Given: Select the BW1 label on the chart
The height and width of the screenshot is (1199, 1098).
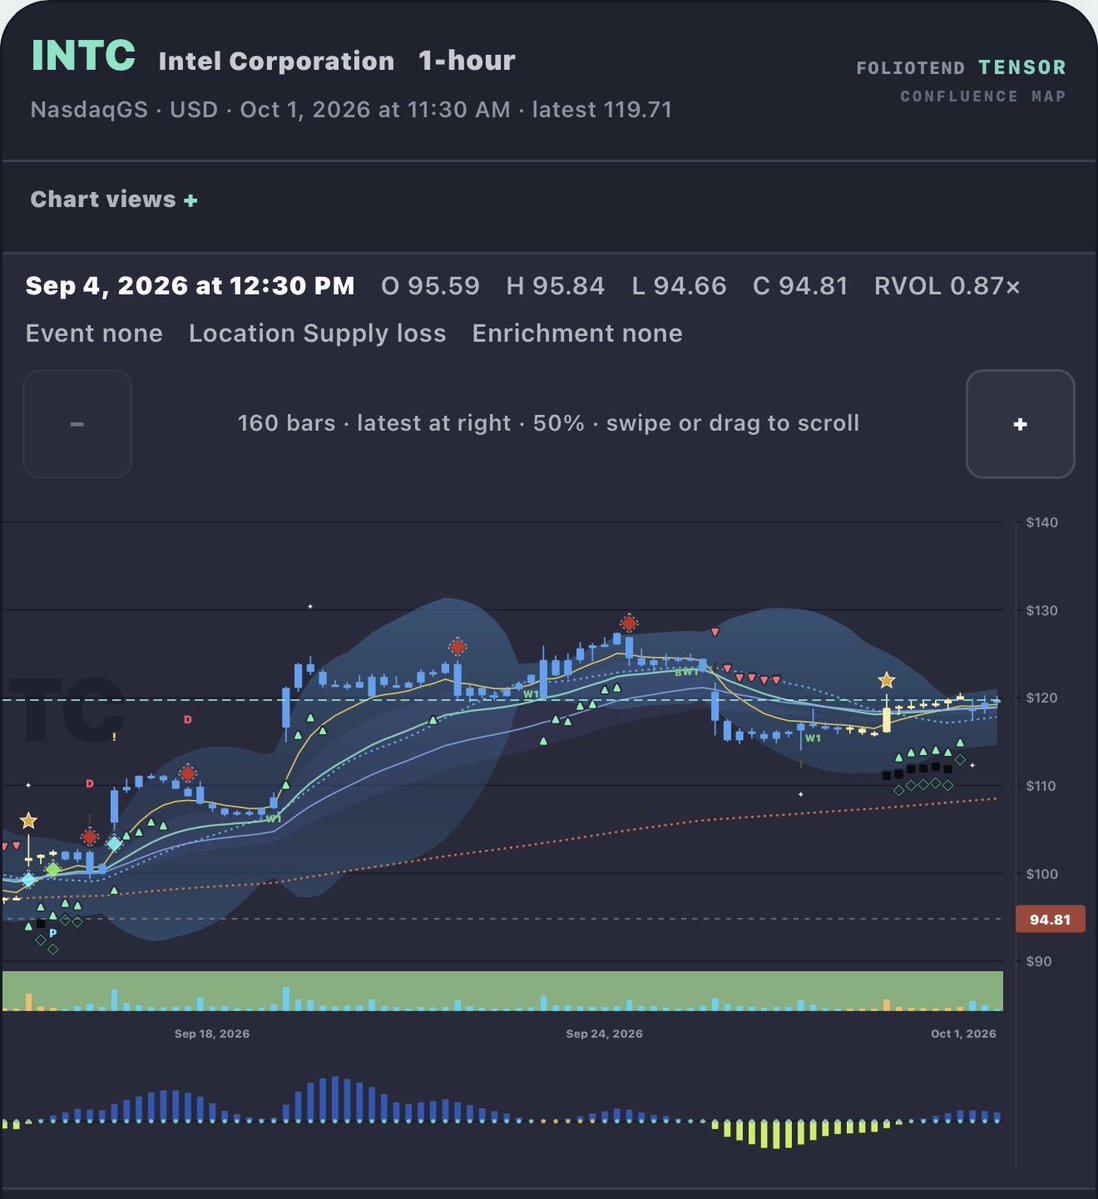Looking at the screenshot, I should (686, 672).
